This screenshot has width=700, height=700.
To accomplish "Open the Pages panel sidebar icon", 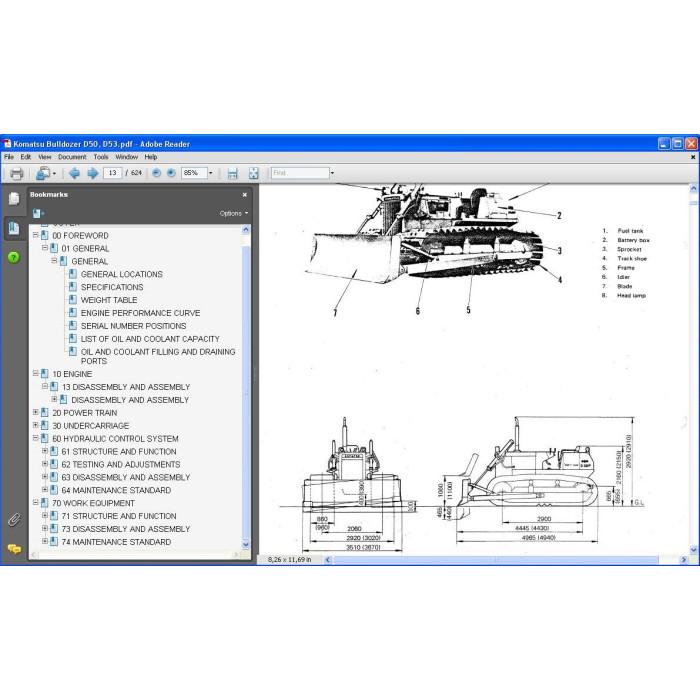I will 14,199.
